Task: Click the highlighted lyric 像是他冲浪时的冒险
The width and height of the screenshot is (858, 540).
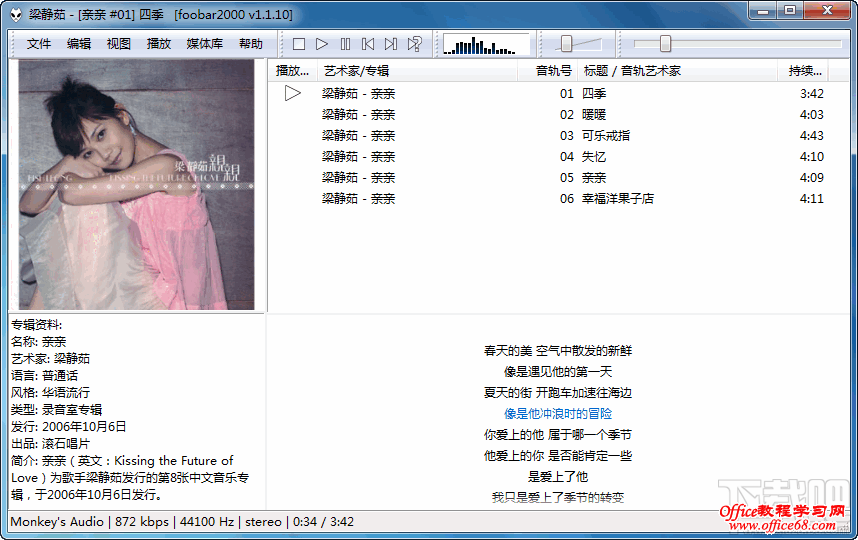Action: tap(558, 414)
